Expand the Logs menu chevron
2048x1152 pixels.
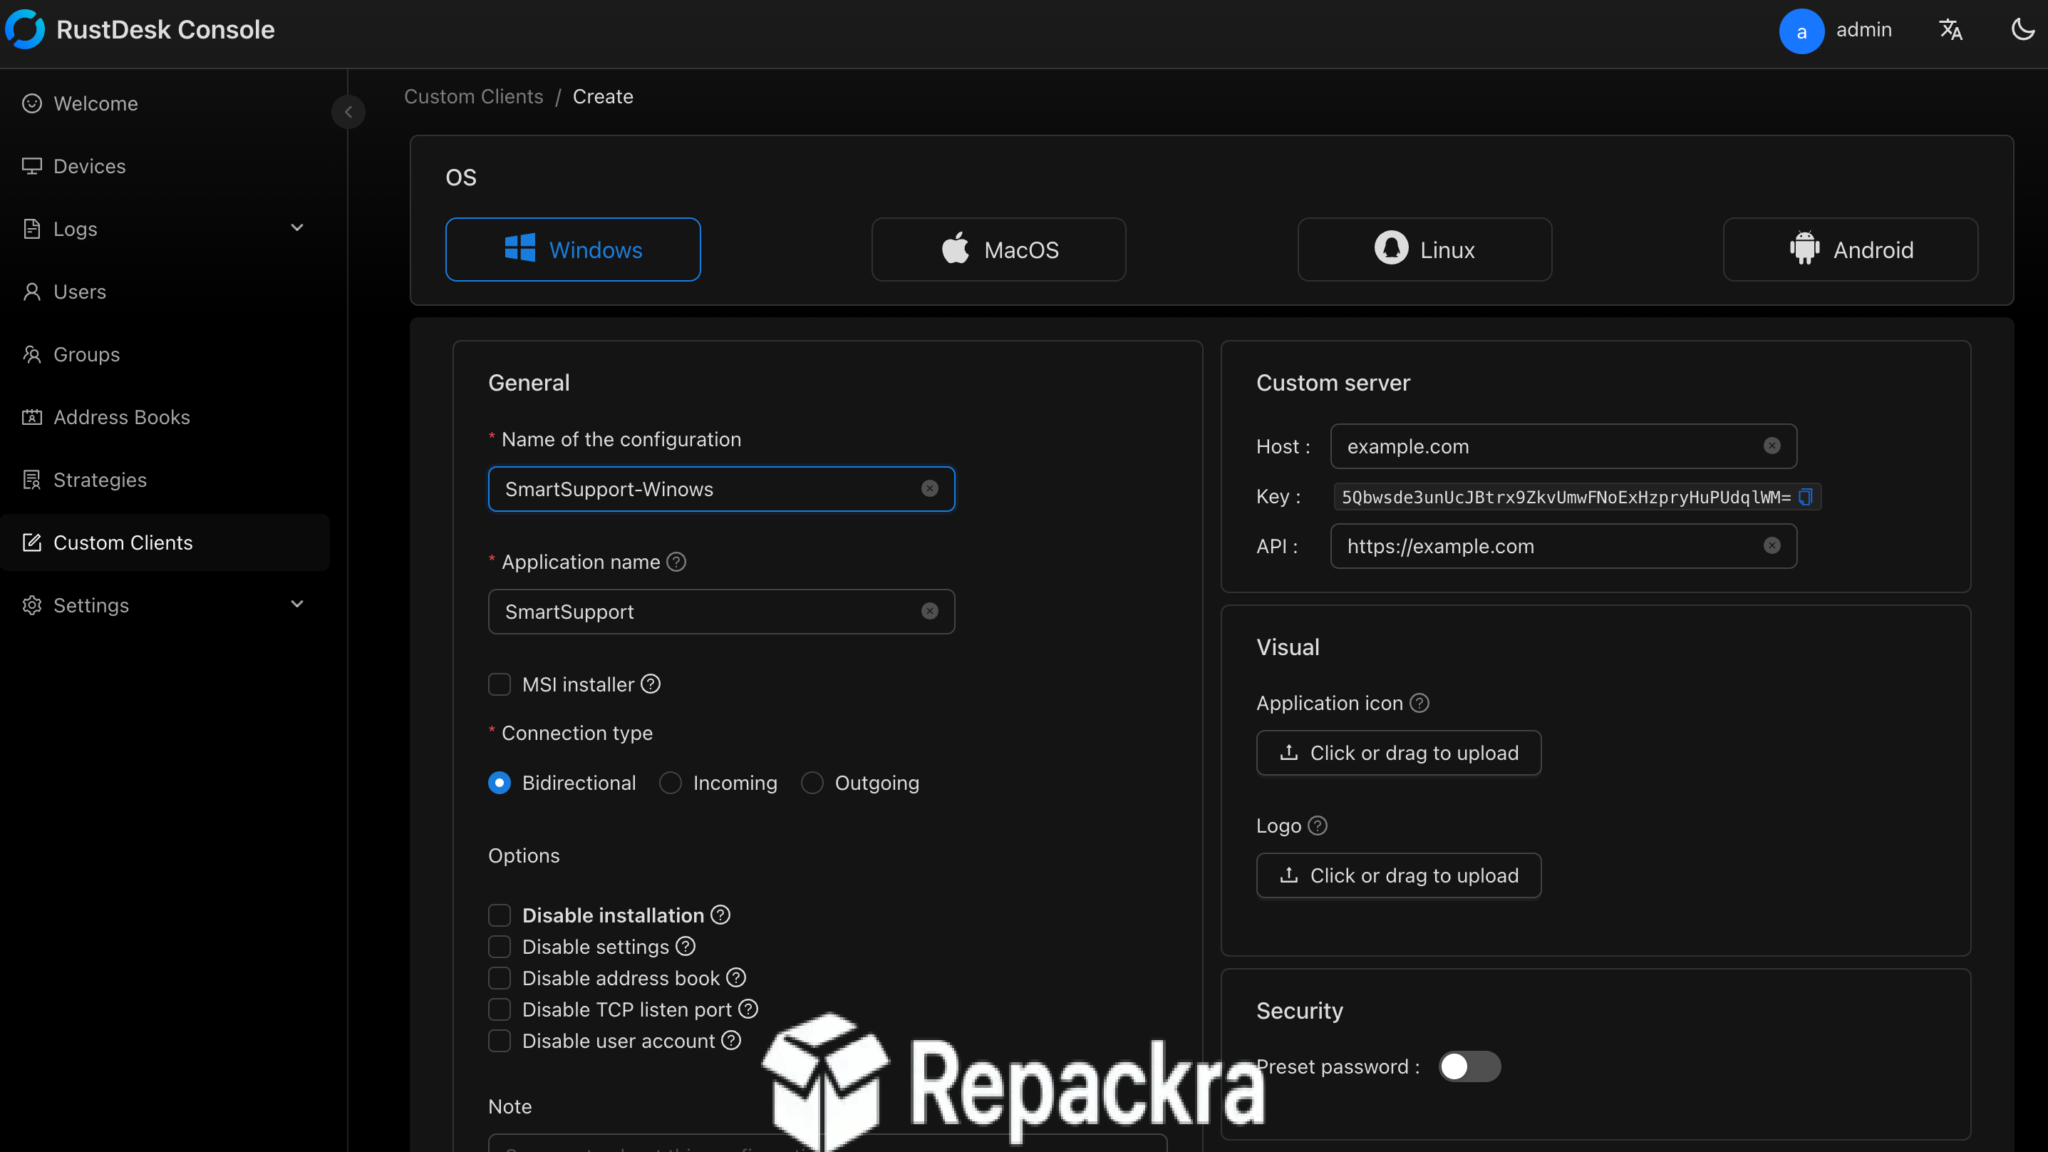tap(297, 228)
